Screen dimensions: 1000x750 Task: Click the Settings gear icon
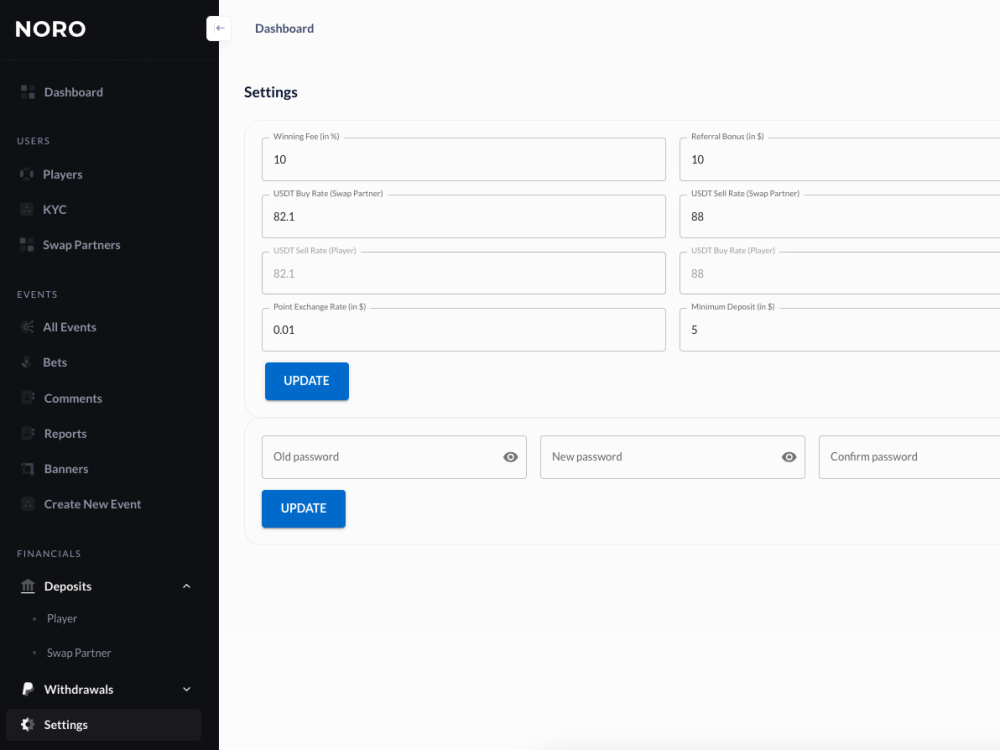click(x=27, y=724)
